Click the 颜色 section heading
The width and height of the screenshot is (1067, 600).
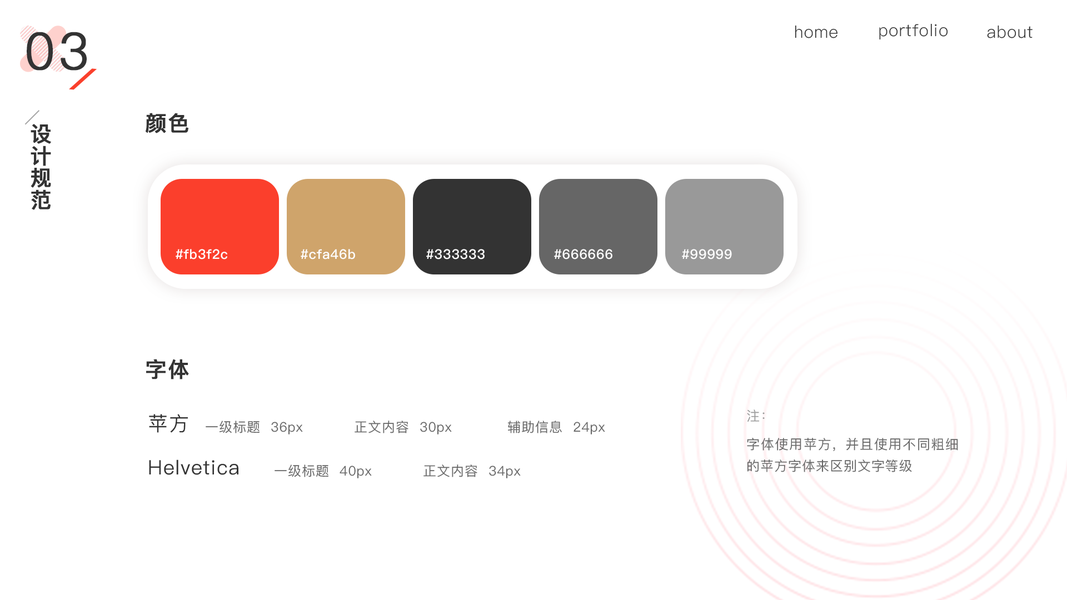[167, 124]
